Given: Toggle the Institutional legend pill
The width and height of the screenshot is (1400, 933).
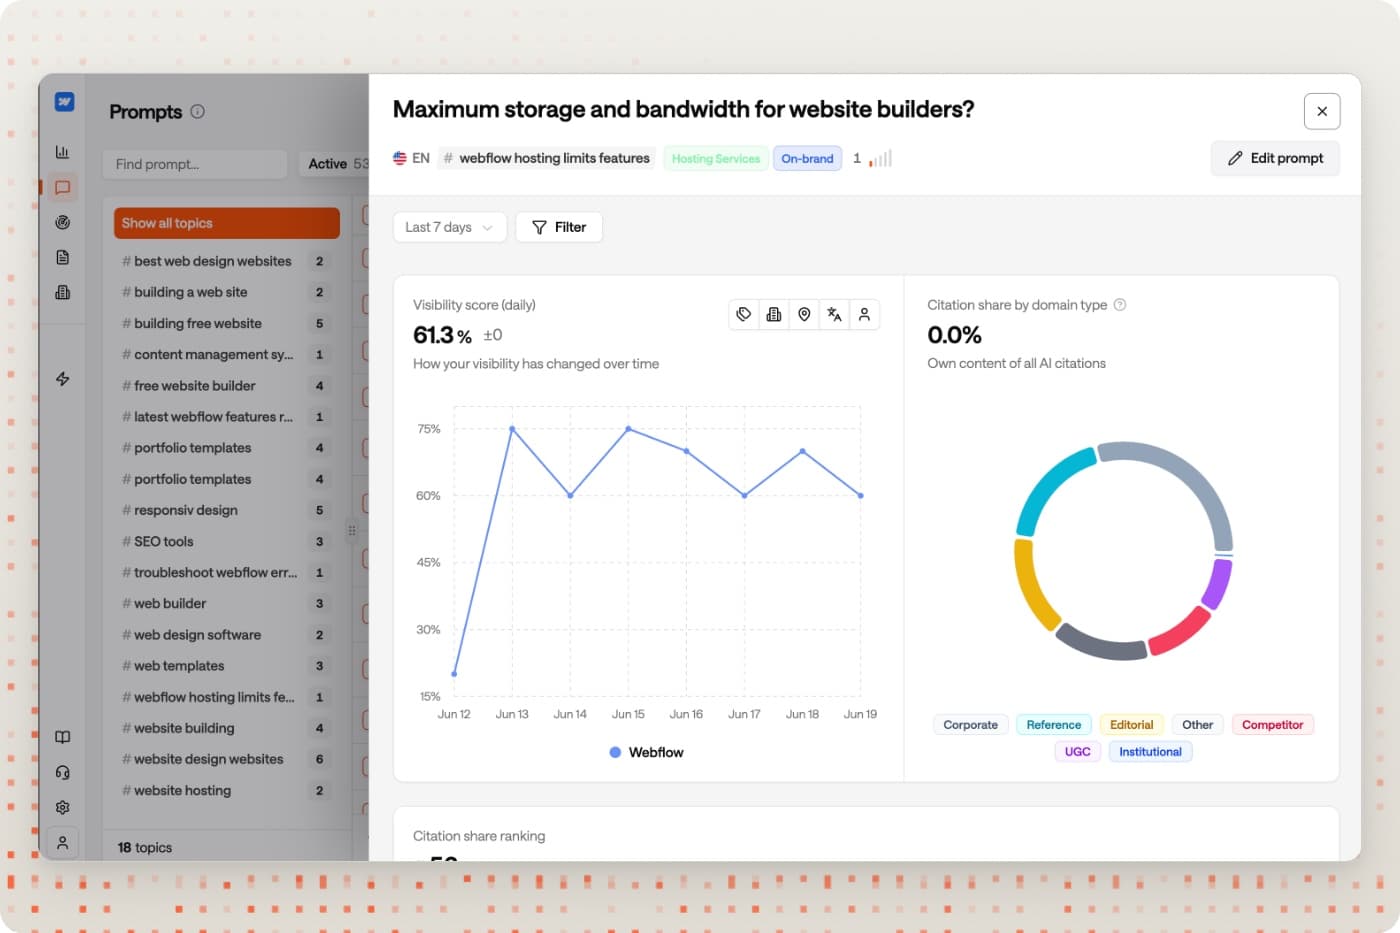Looking at the screenshot, I should coord(1150,752).
